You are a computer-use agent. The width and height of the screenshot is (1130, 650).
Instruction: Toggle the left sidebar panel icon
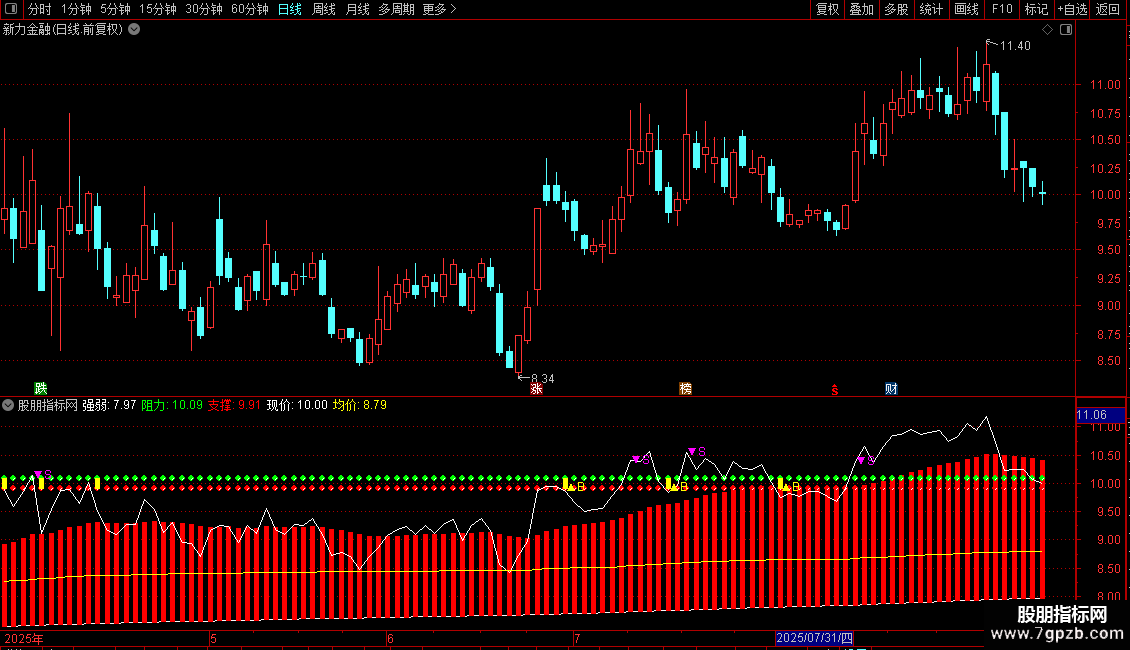[11, 9]
